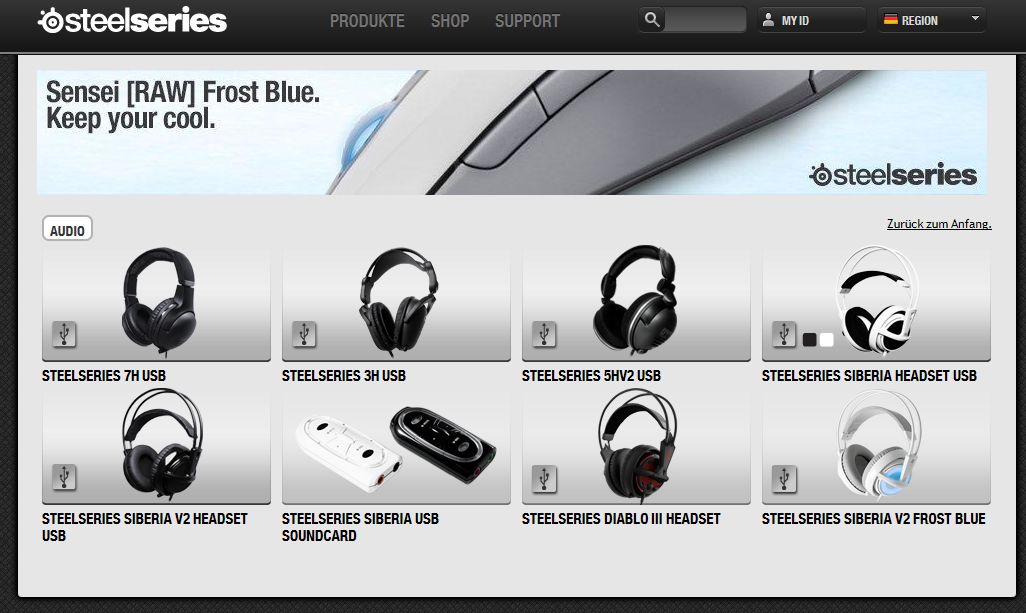This screenshot has width=1026, height=613.
Task: Click the USB icon on 3H USB tile
Action: (304, 334)
